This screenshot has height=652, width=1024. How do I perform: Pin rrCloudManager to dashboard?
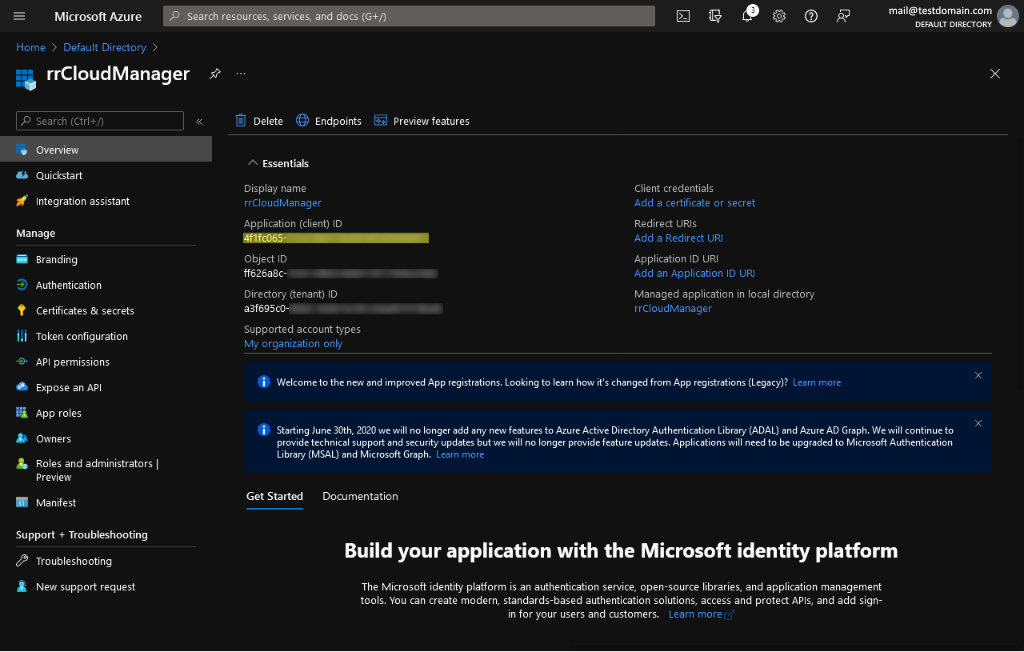(215, 74)
